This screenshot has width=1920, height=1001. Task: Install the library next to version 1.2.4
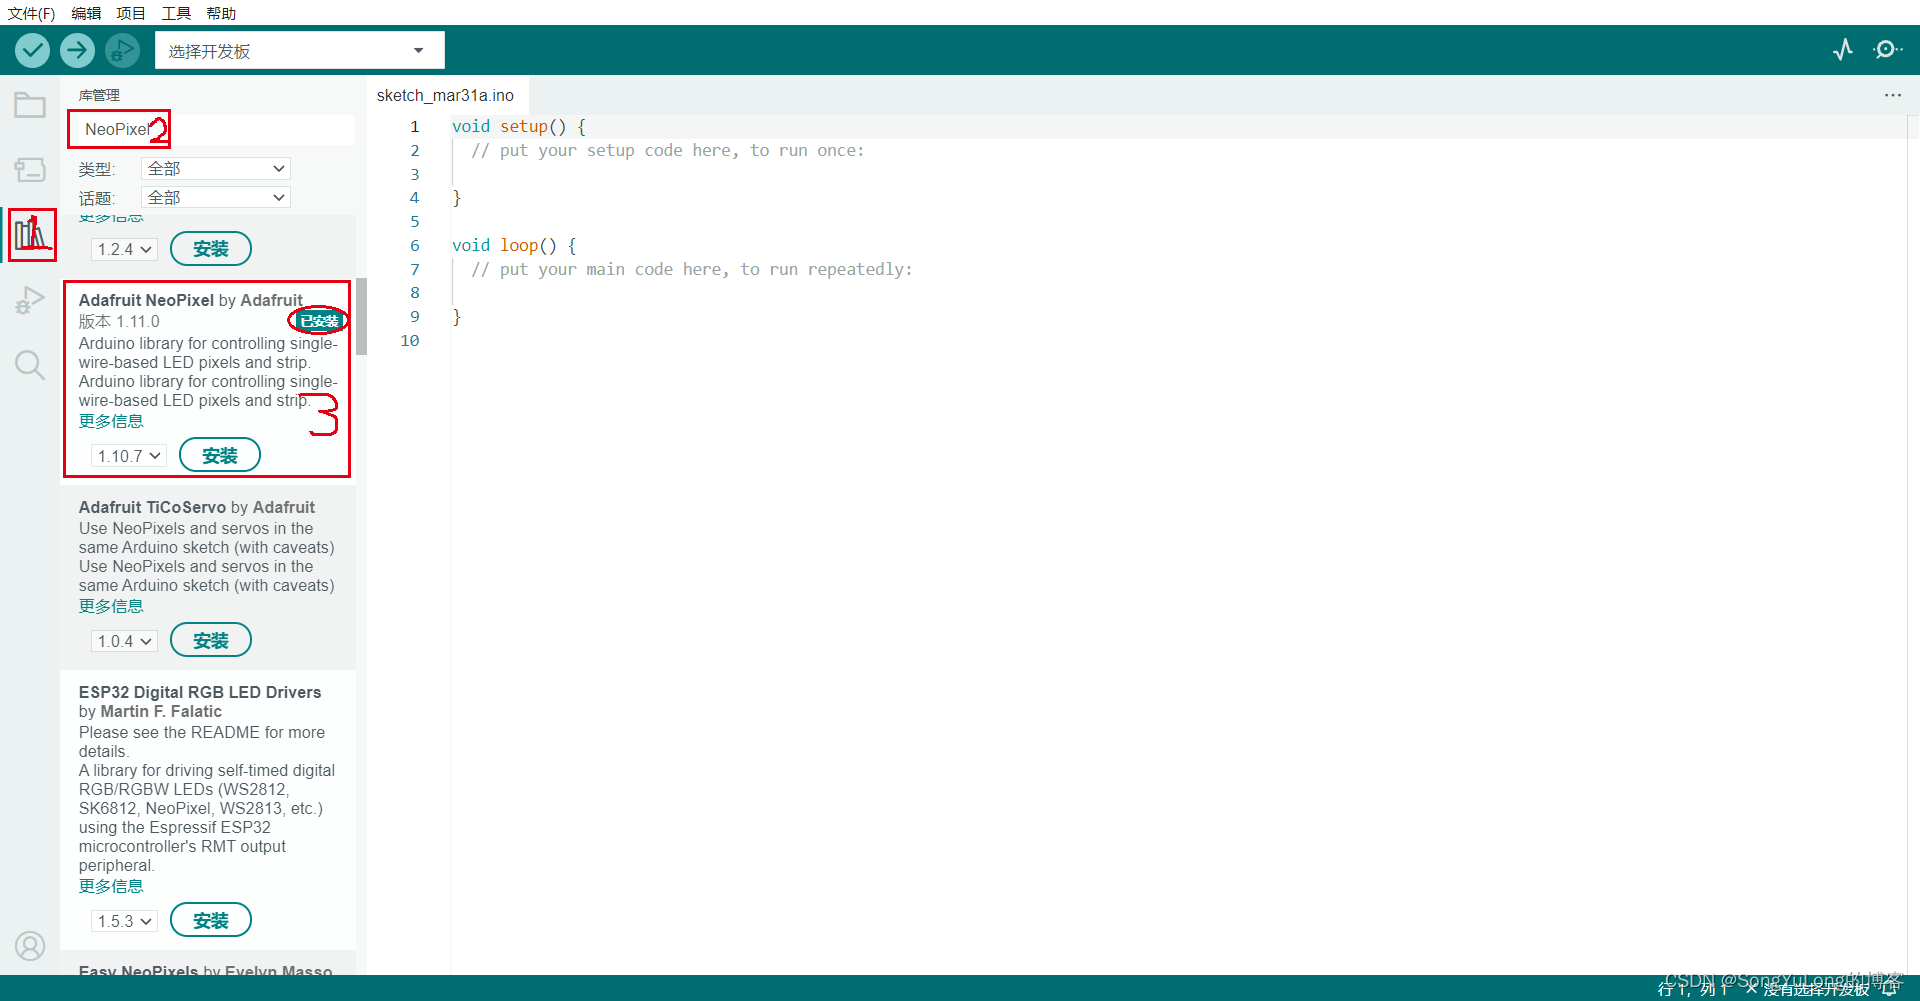coord(211,249)
